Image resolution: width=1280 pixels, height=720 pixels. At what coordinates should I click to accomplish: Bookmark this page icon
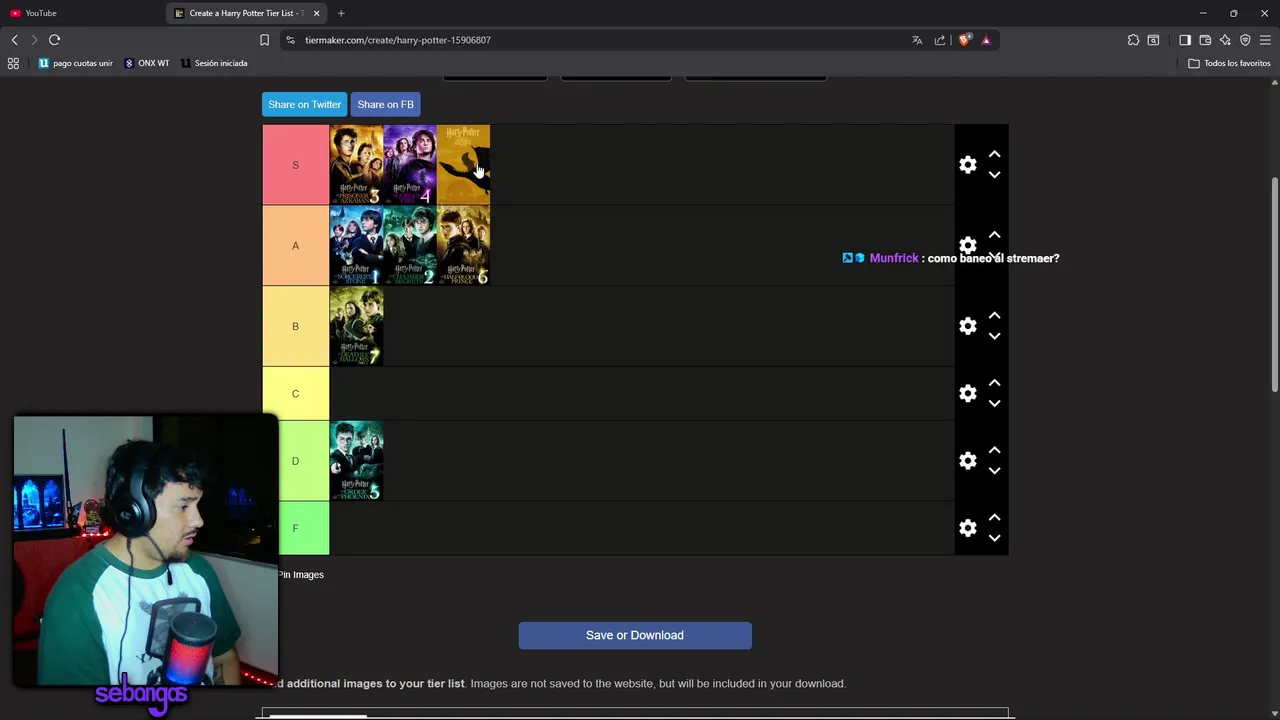coord(264,40)
